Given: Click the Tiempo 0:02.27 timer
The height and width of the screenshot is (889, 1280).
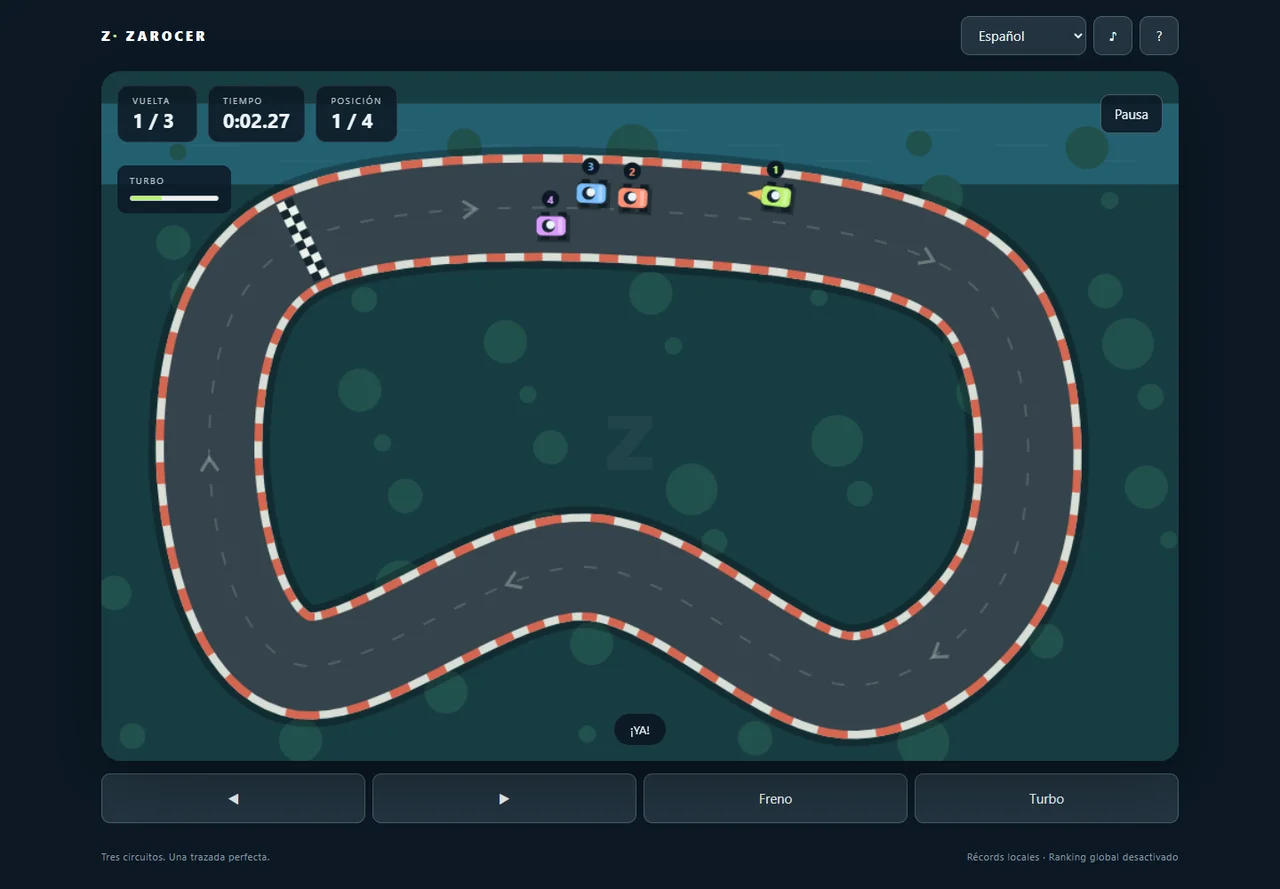Looking at the screenshot, I should tap(256, 114).
